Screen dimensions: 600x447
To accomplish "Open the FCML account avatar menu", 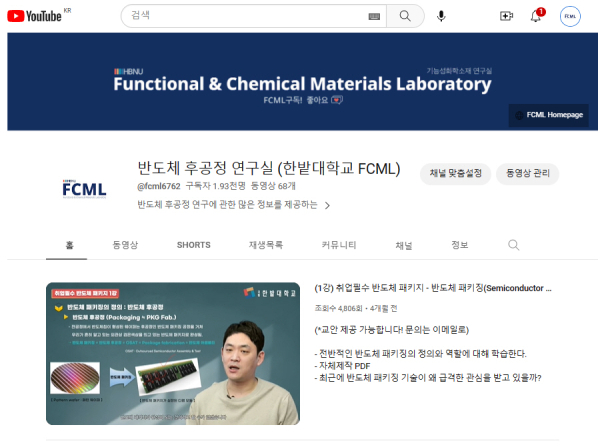I will point(570,16).
